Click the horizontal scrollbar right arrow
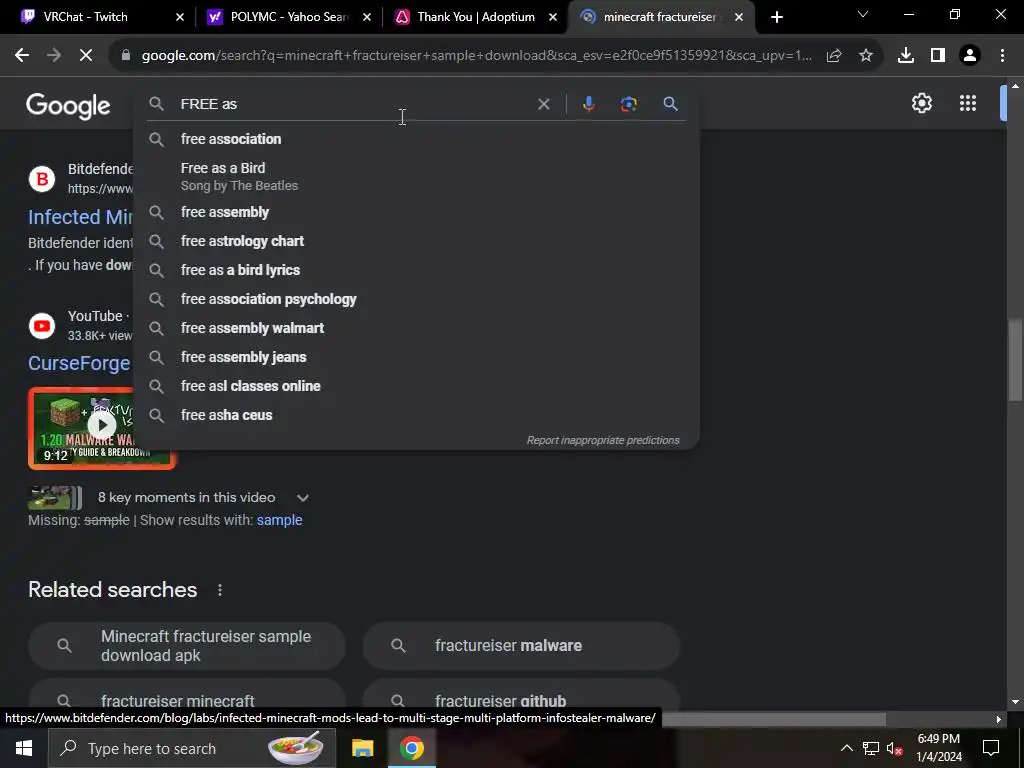 click(999, 719)
